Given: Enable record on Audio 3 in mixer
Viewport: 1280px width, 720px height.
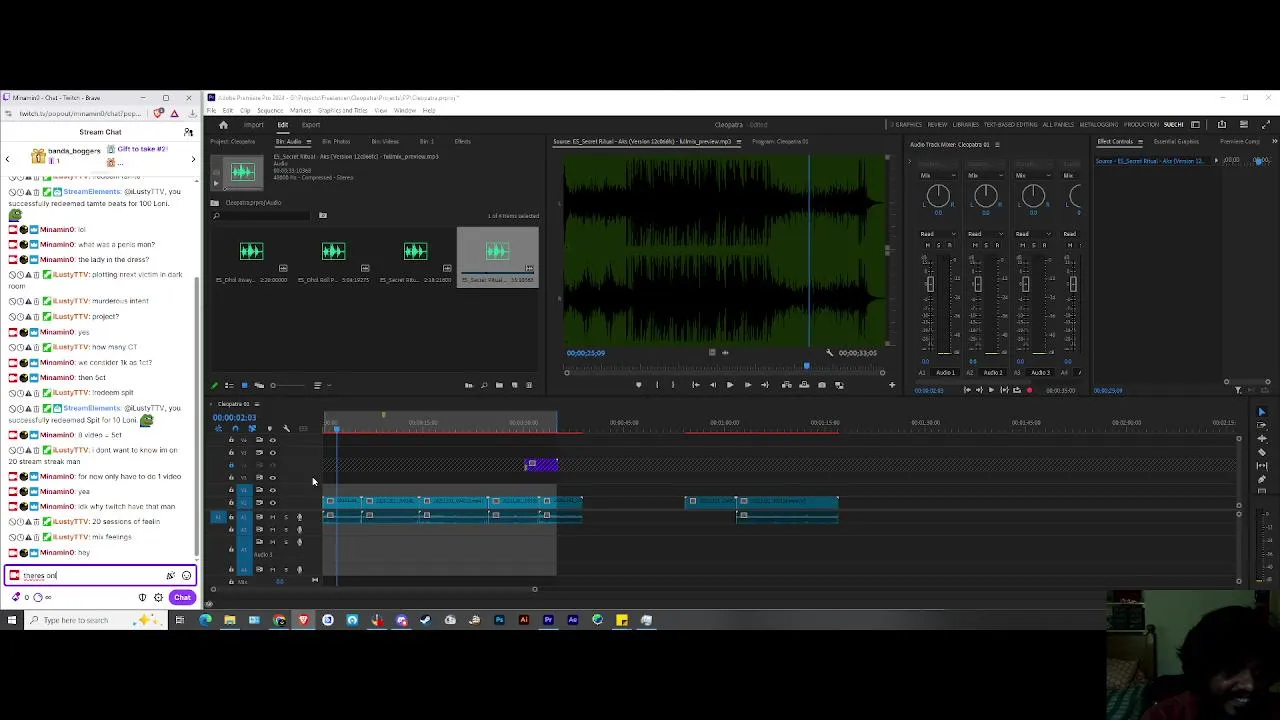Looking at the screenshot, I should click(1044, 245).
